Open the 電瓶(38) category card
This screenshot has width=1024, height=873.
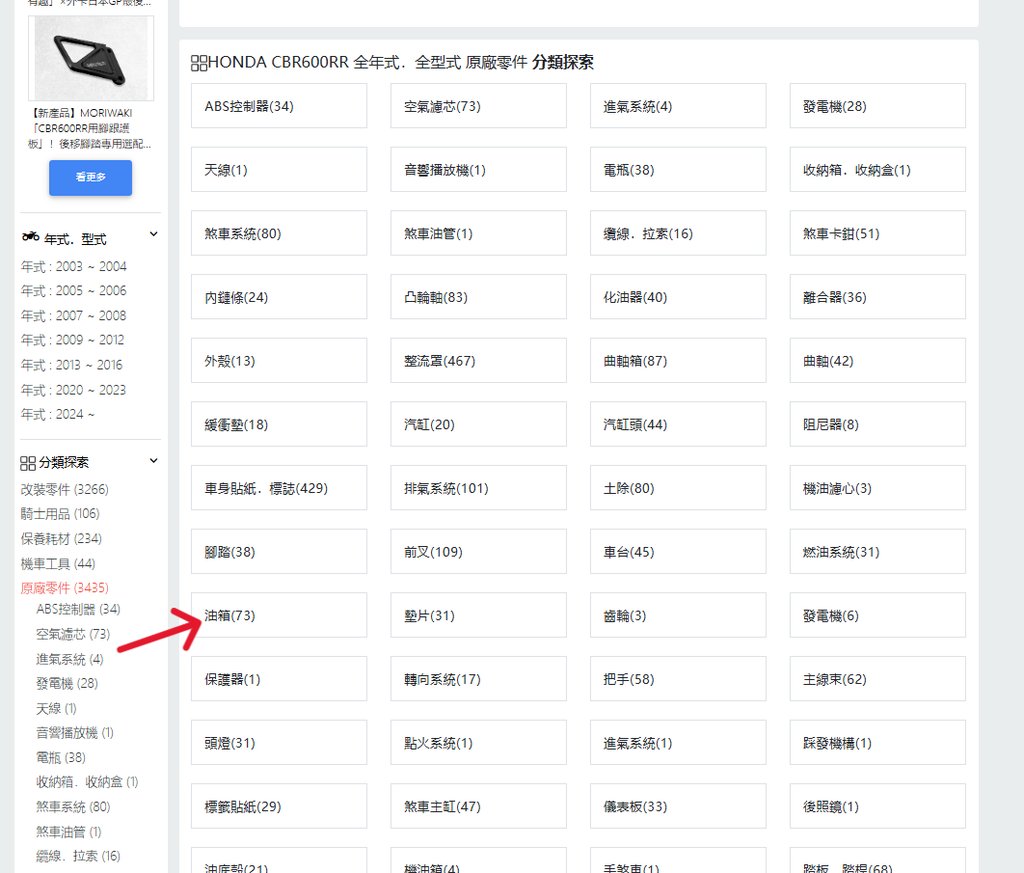tap(678, 170)
